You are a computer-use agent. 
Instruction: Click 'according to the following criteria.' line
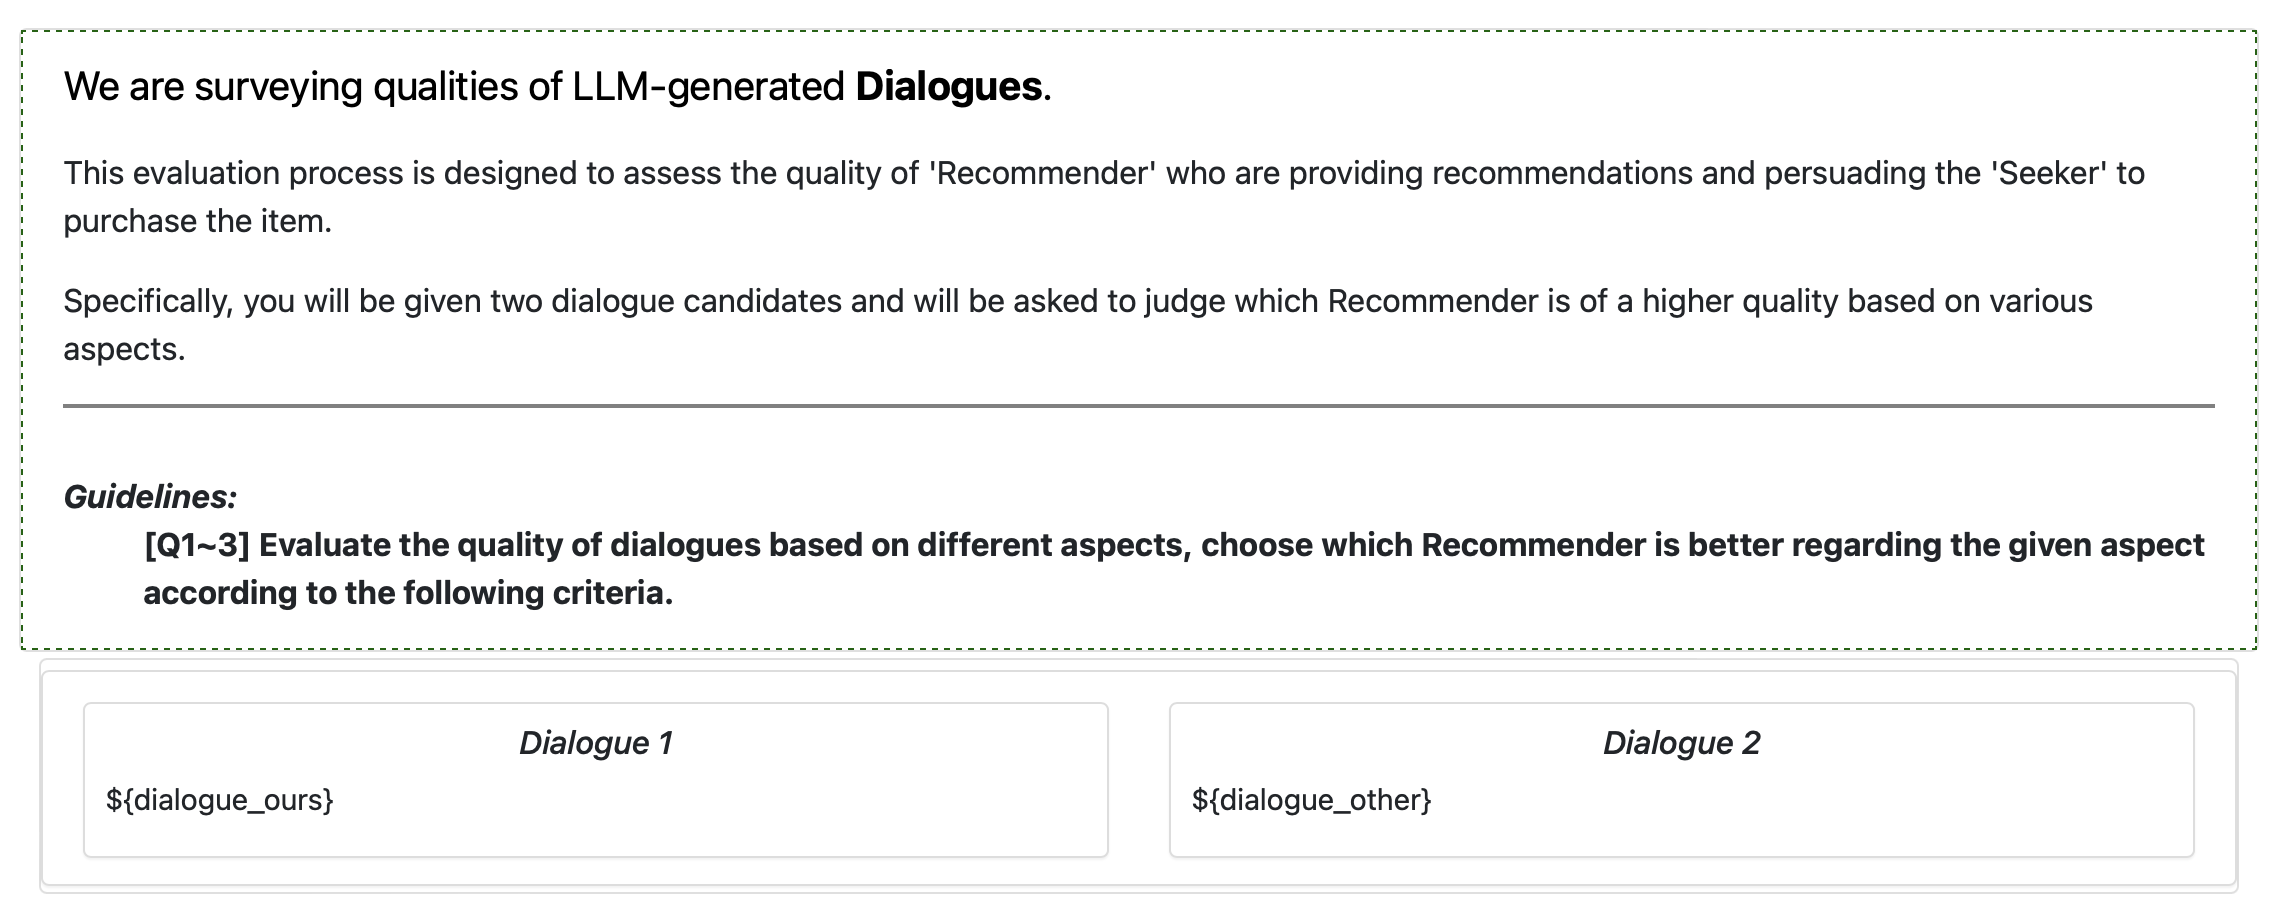(x=408, y=593)
